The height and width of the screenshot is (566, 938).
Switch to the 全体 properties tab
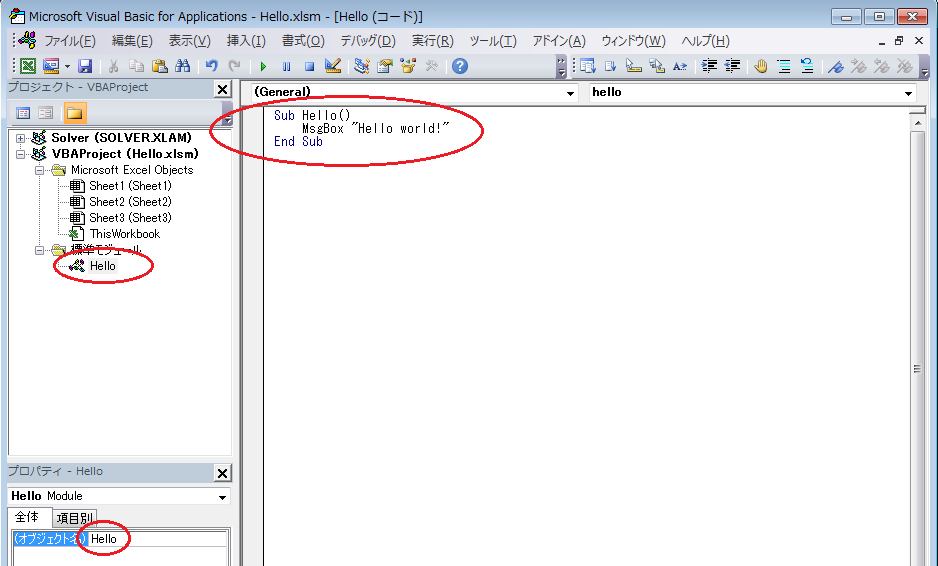pos(27,517)
